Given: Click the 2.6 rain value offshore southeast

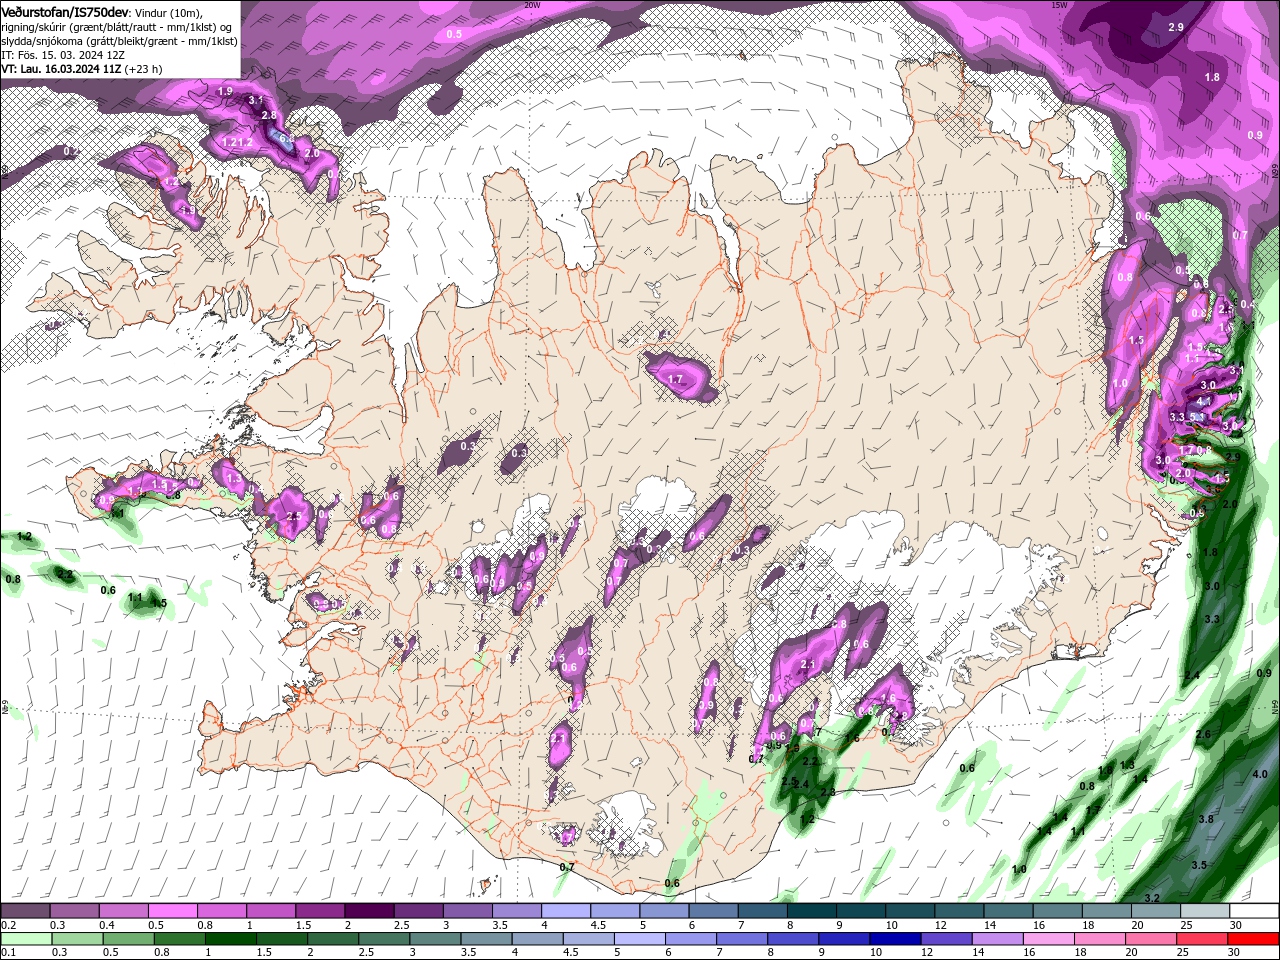Looking at the screenshot, I should pyautogui.click(x=1203, y=734).
